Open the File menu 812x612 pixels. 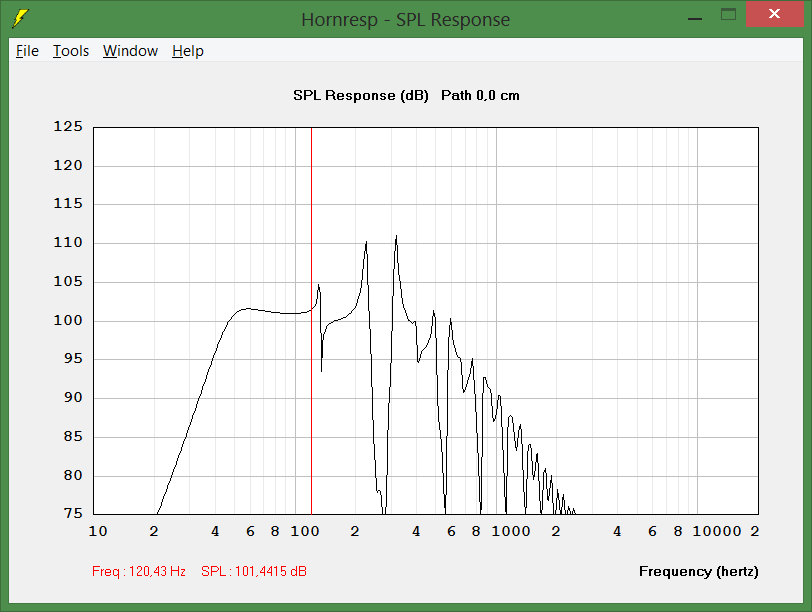point(27,51)
